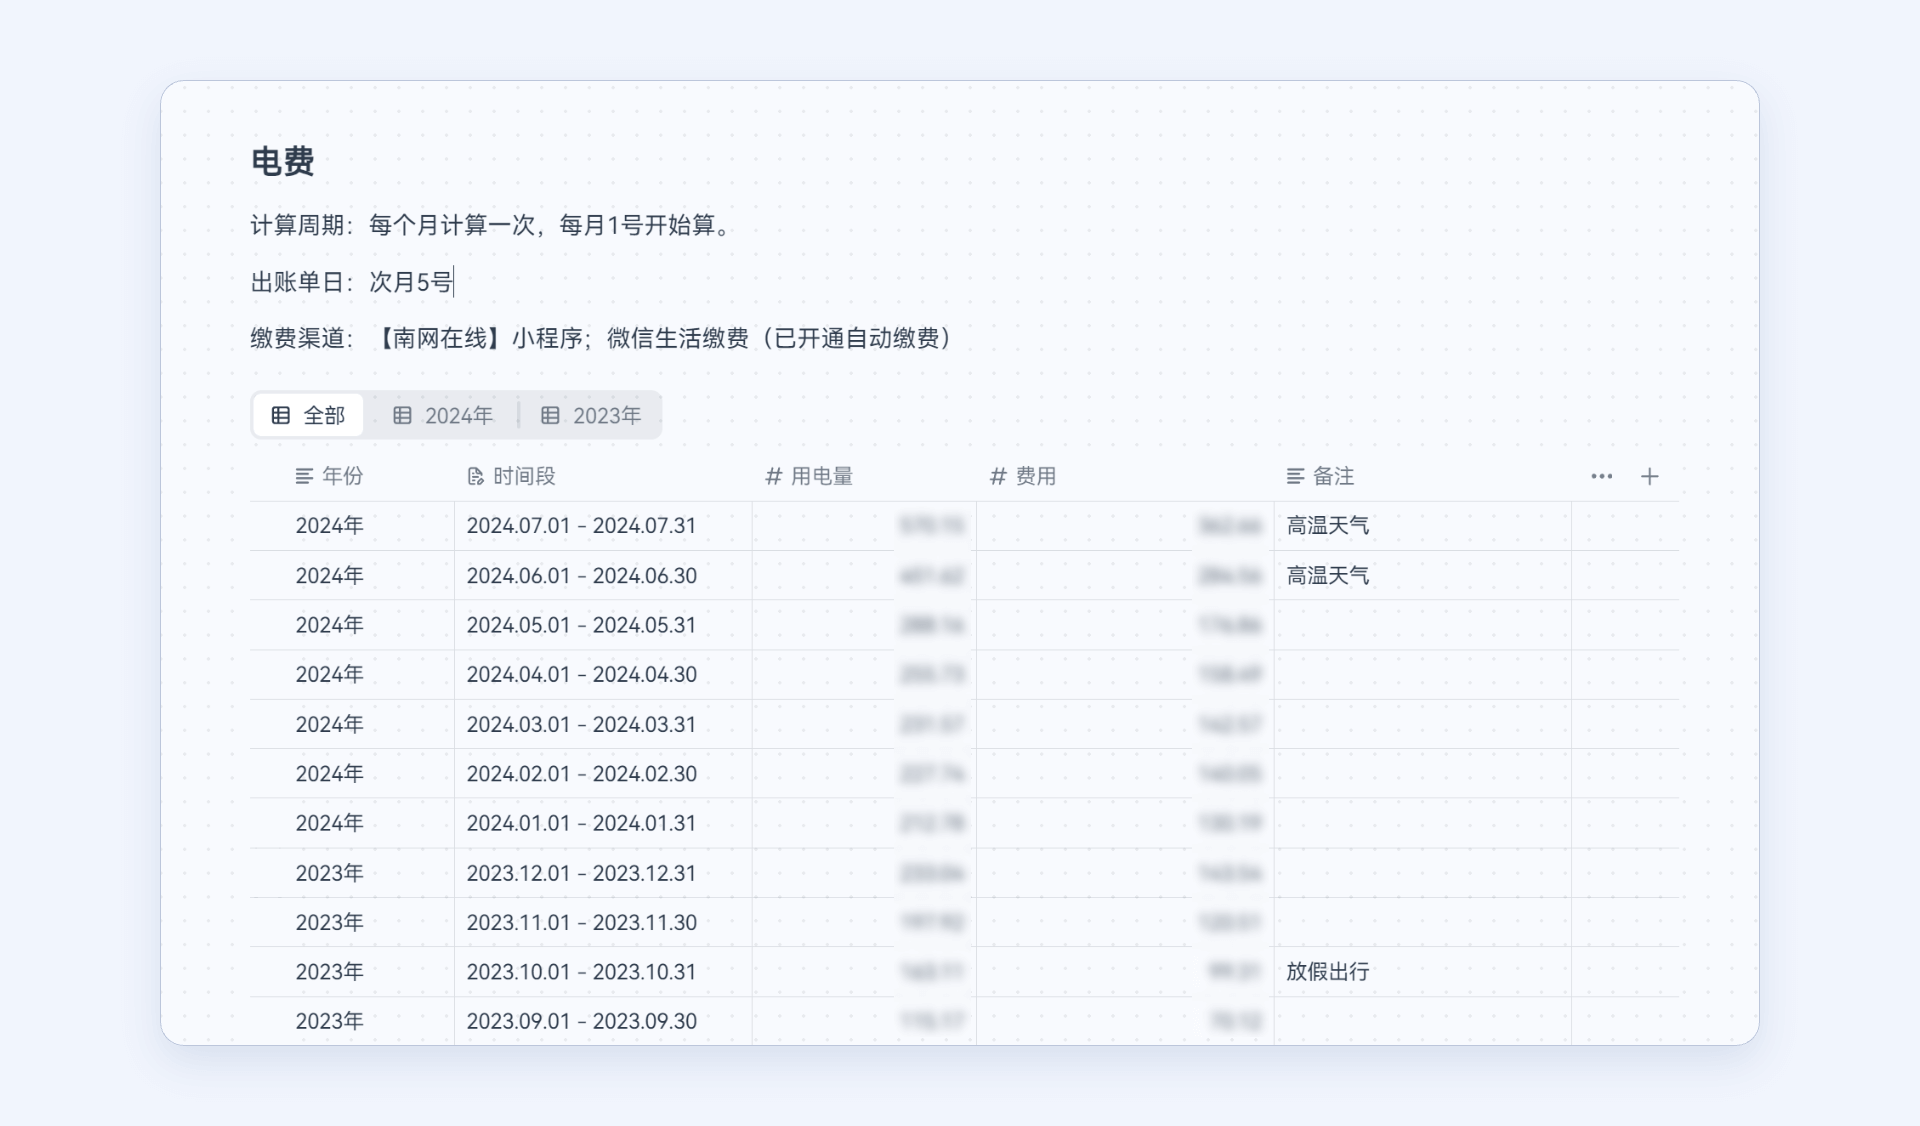Switch to the 全部 view tab
The image size is (1920, 1126).
click(308, 415)
